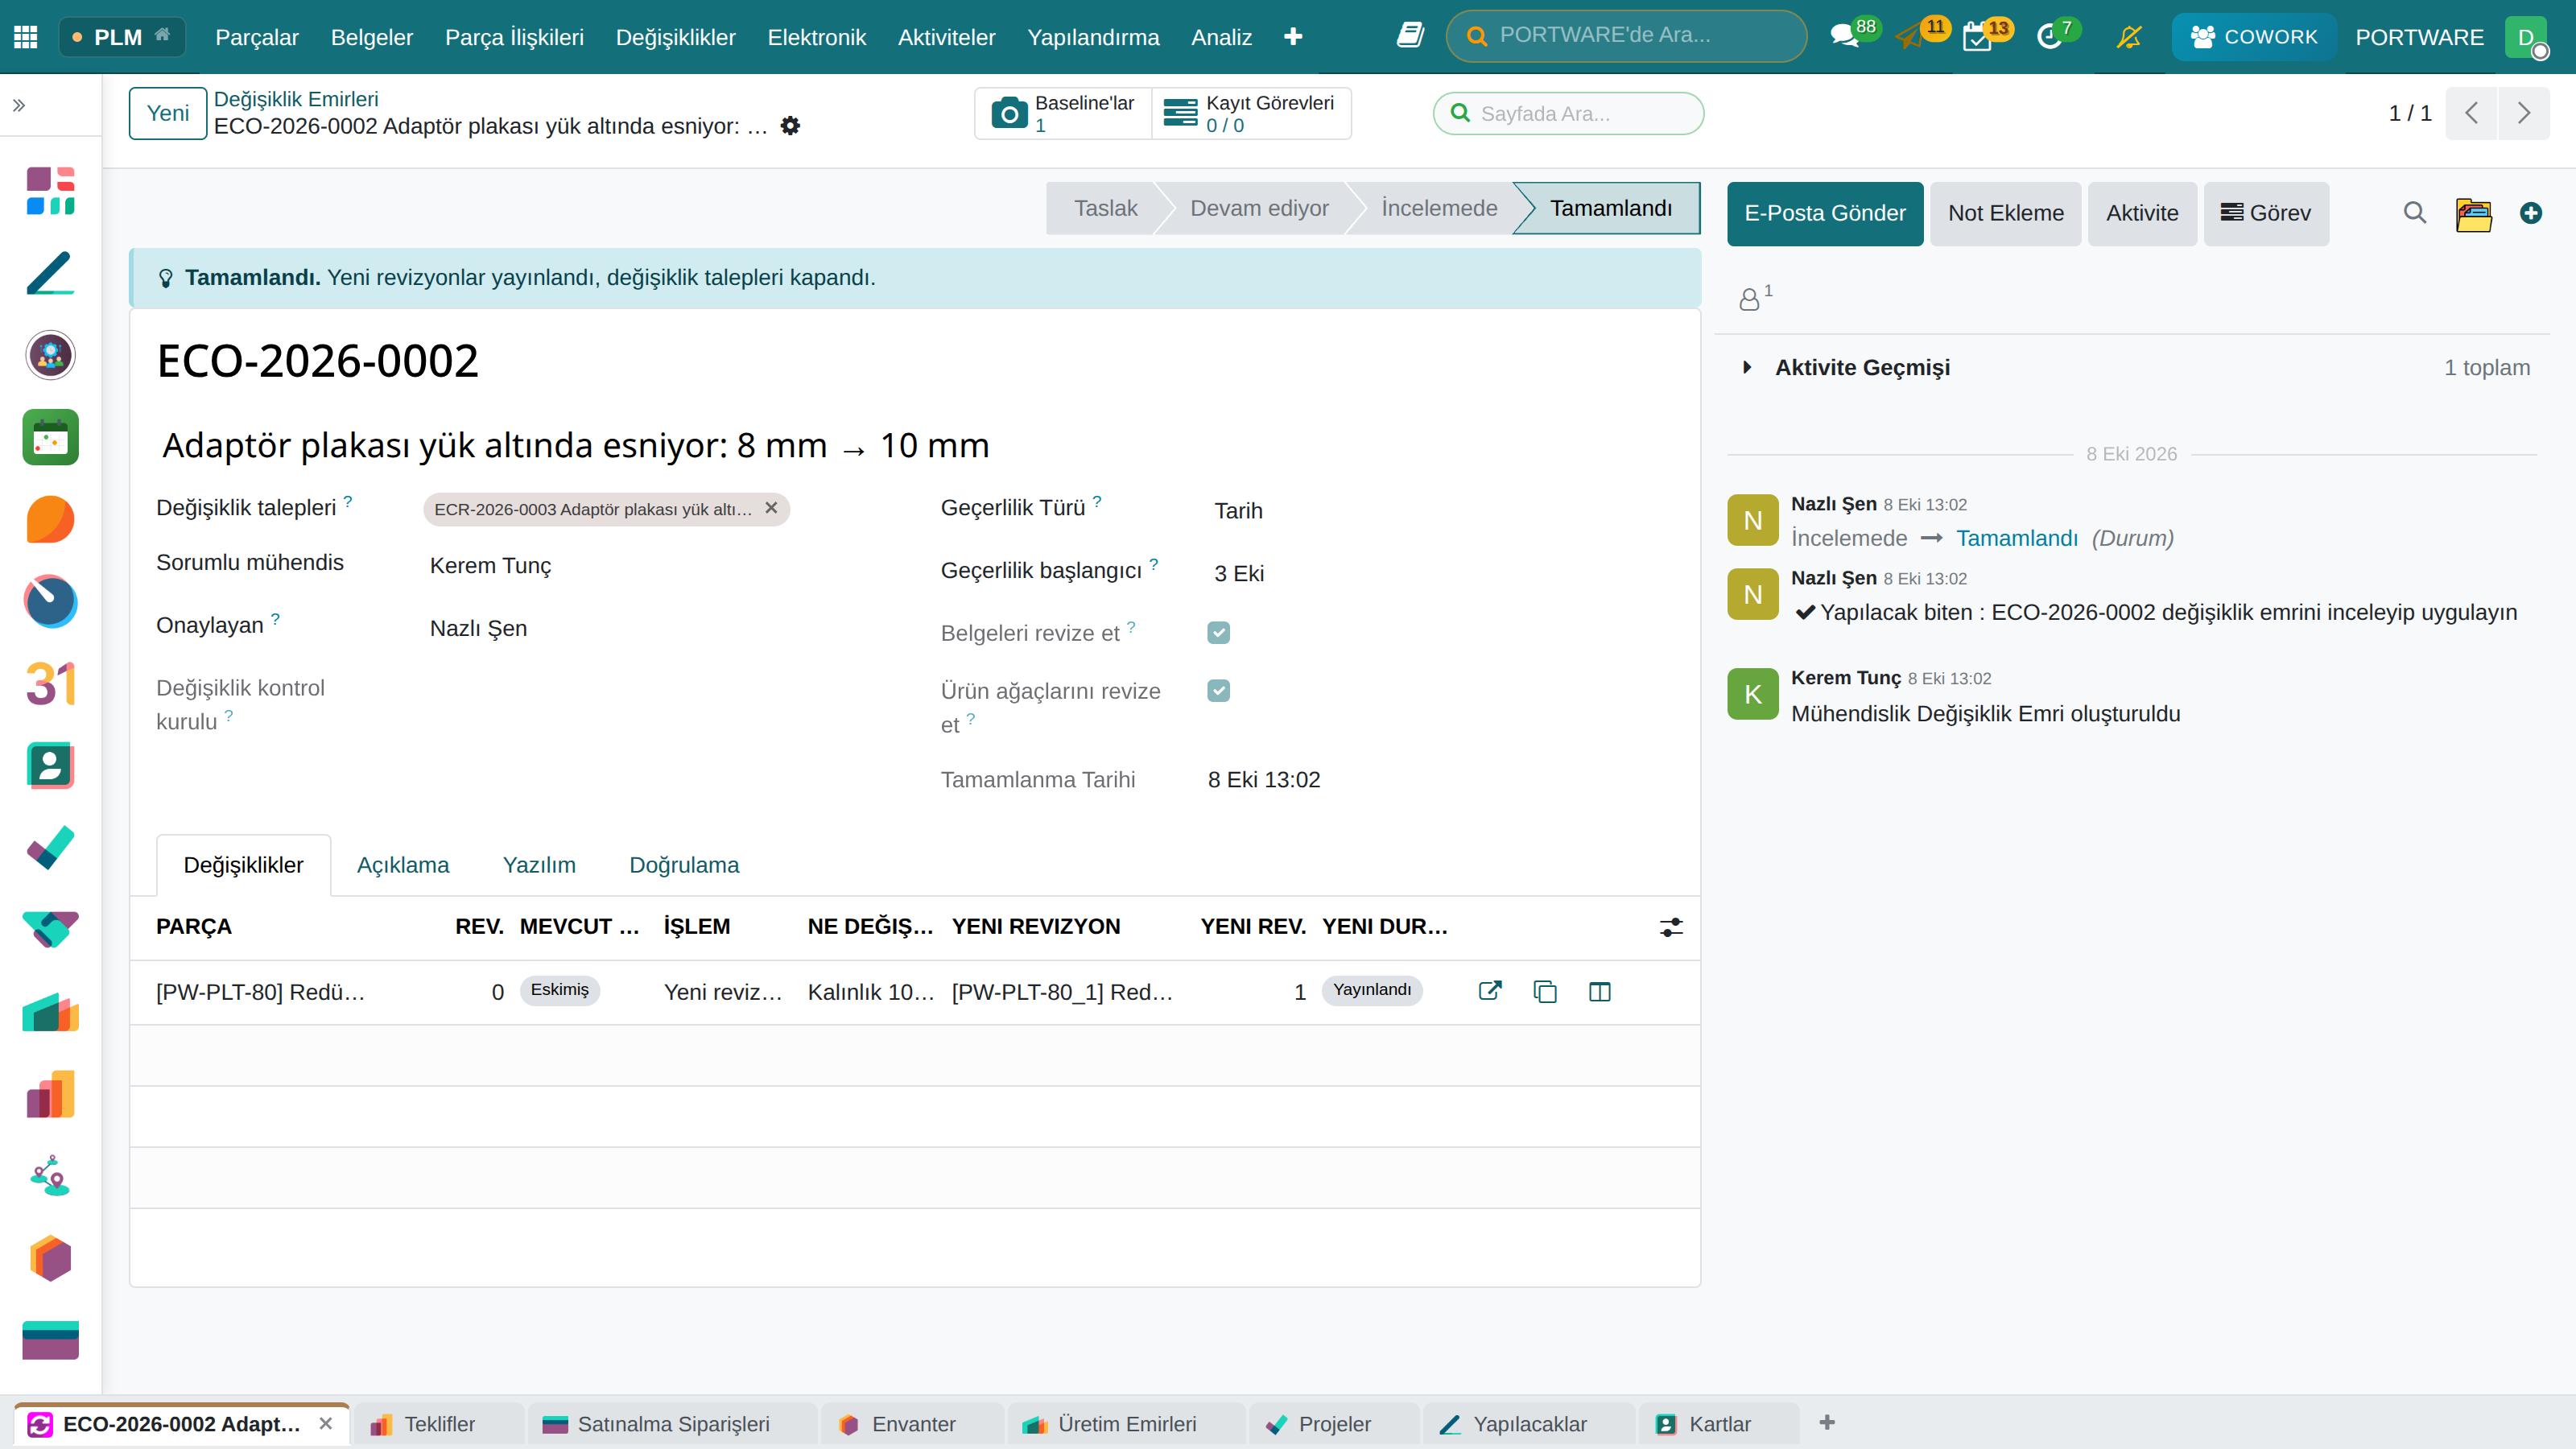Close the ECO-2026-0002 bottom tab
The width and height of the screenshot is (2576, 1449).
(x=326, y=1424)
